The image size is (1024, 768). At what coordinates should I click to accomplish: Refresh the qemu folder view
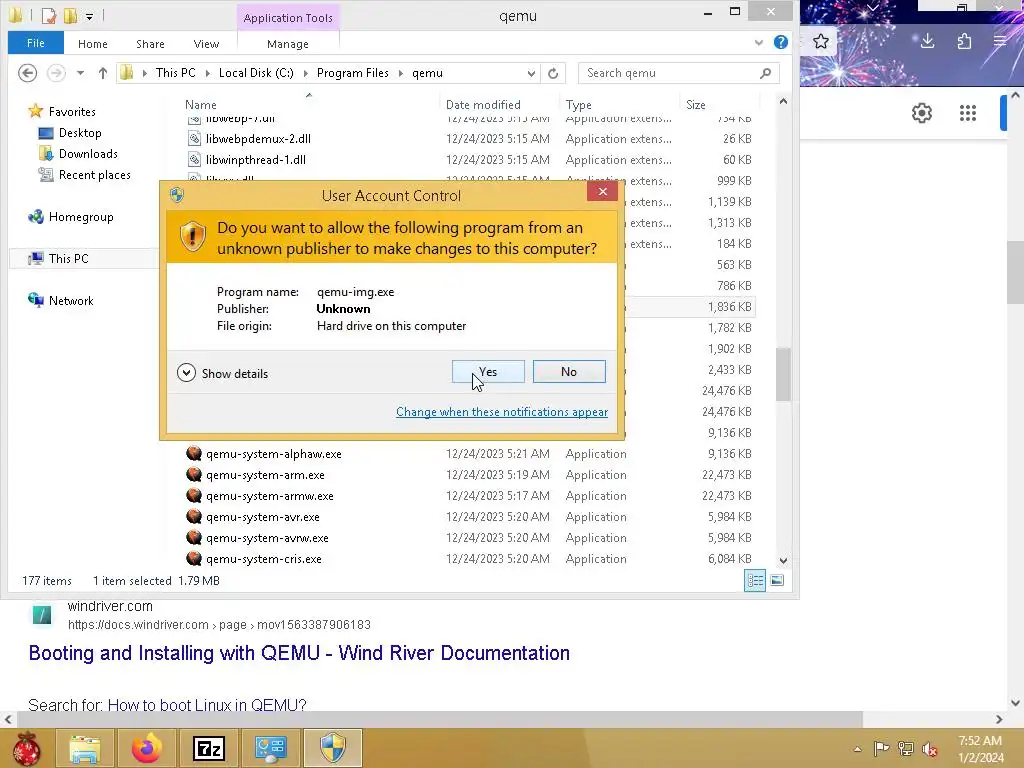(x=553, y=73)
